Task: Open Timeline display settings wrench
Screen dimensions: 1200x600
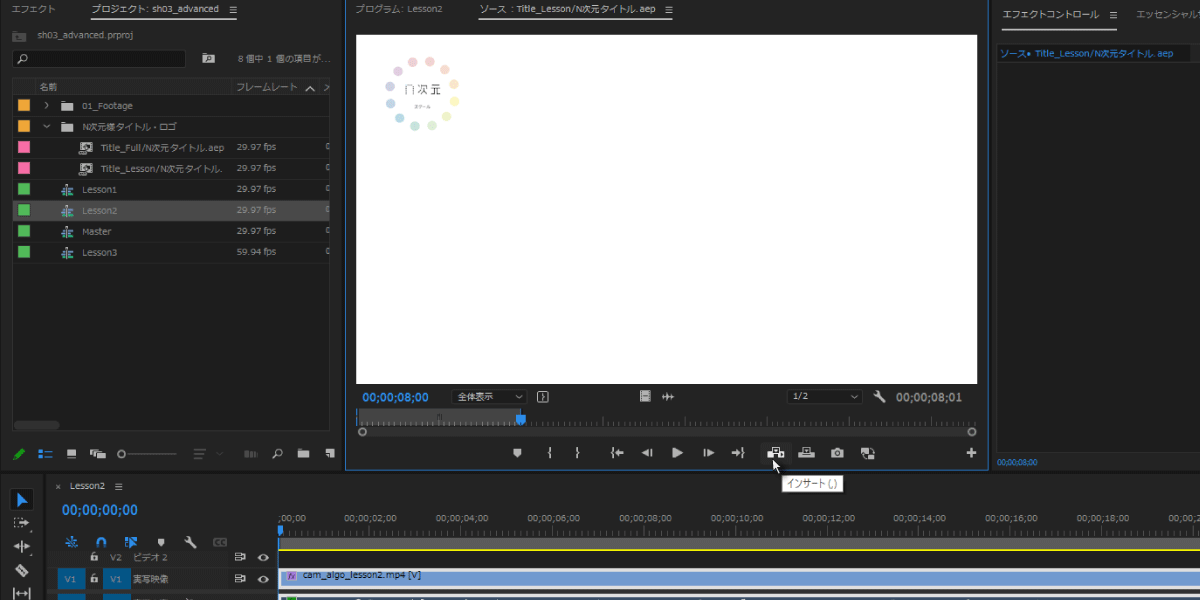Action: pyautogui.click(x=190, y=541)
